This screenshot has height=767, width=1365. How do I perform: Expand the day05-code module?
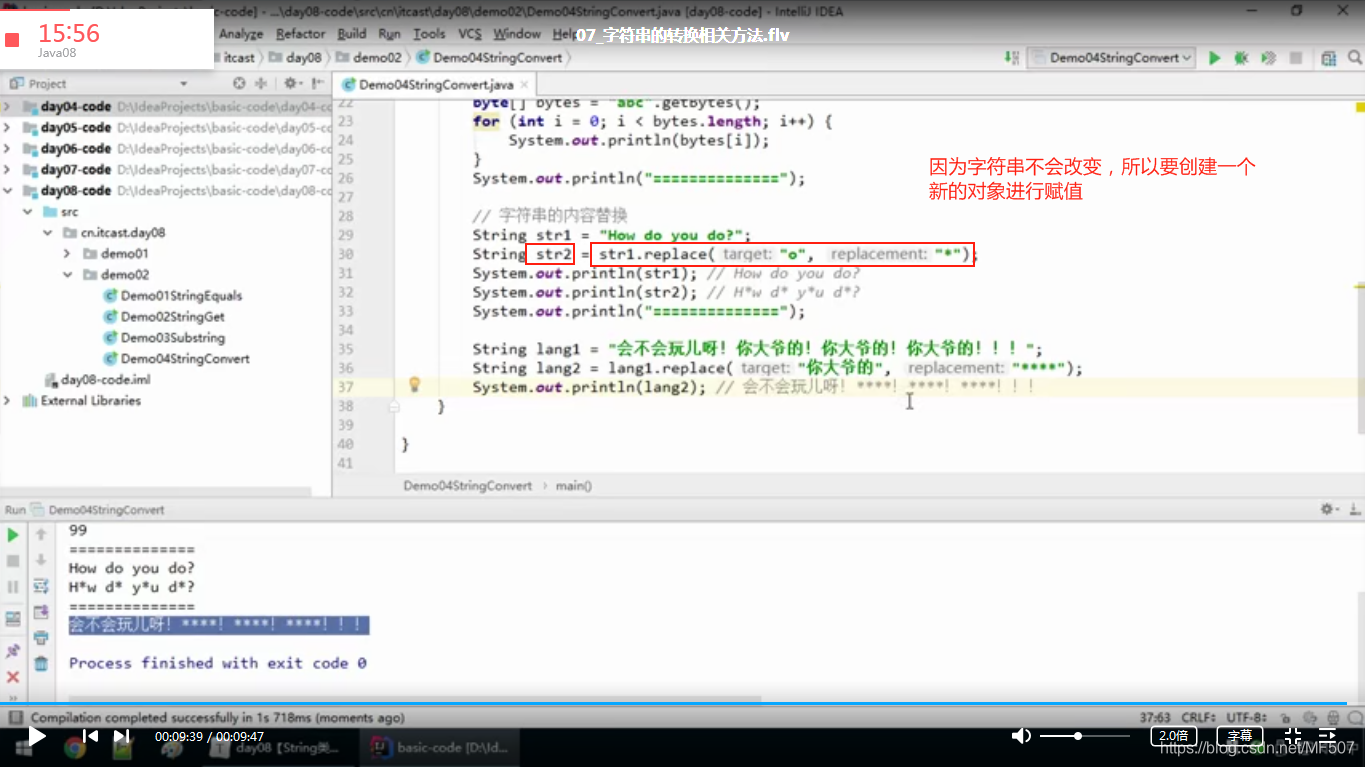[8, 128]
